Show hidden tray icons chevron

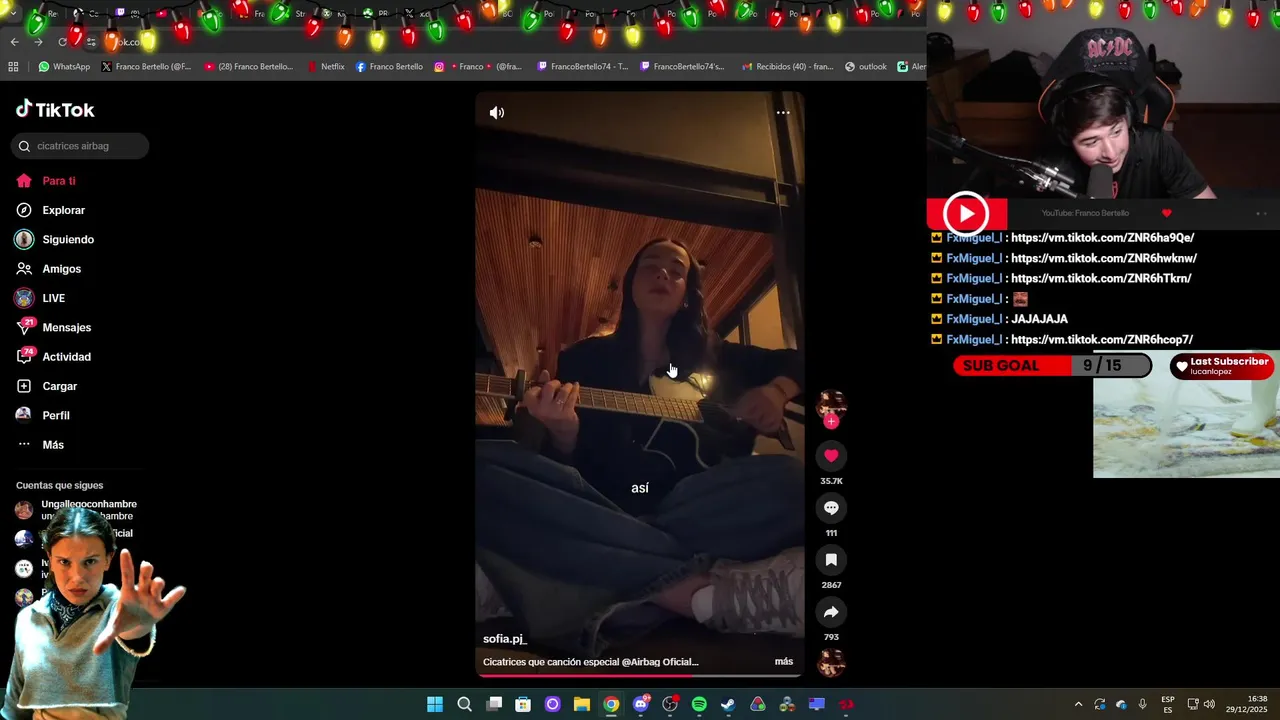[1078, 705]
